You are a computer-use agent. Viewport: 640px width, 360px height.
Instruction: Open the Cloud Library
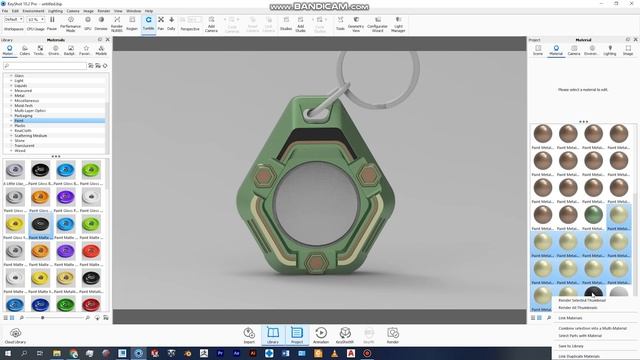click(15, 336)
